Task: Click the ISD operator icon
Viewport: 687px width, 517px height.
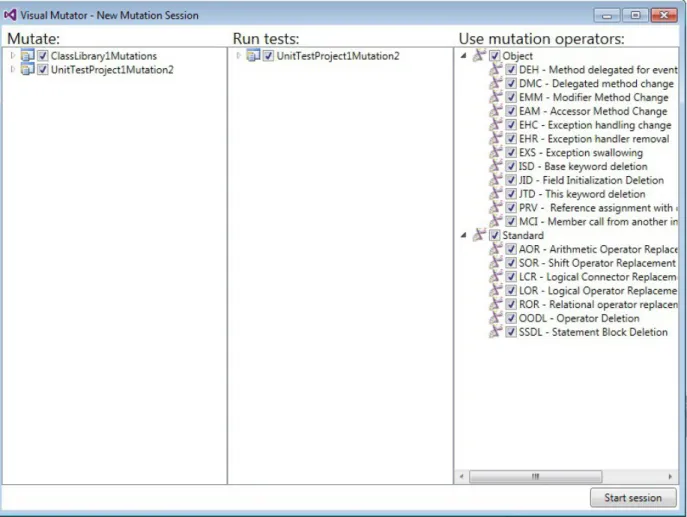Action: 496,166
